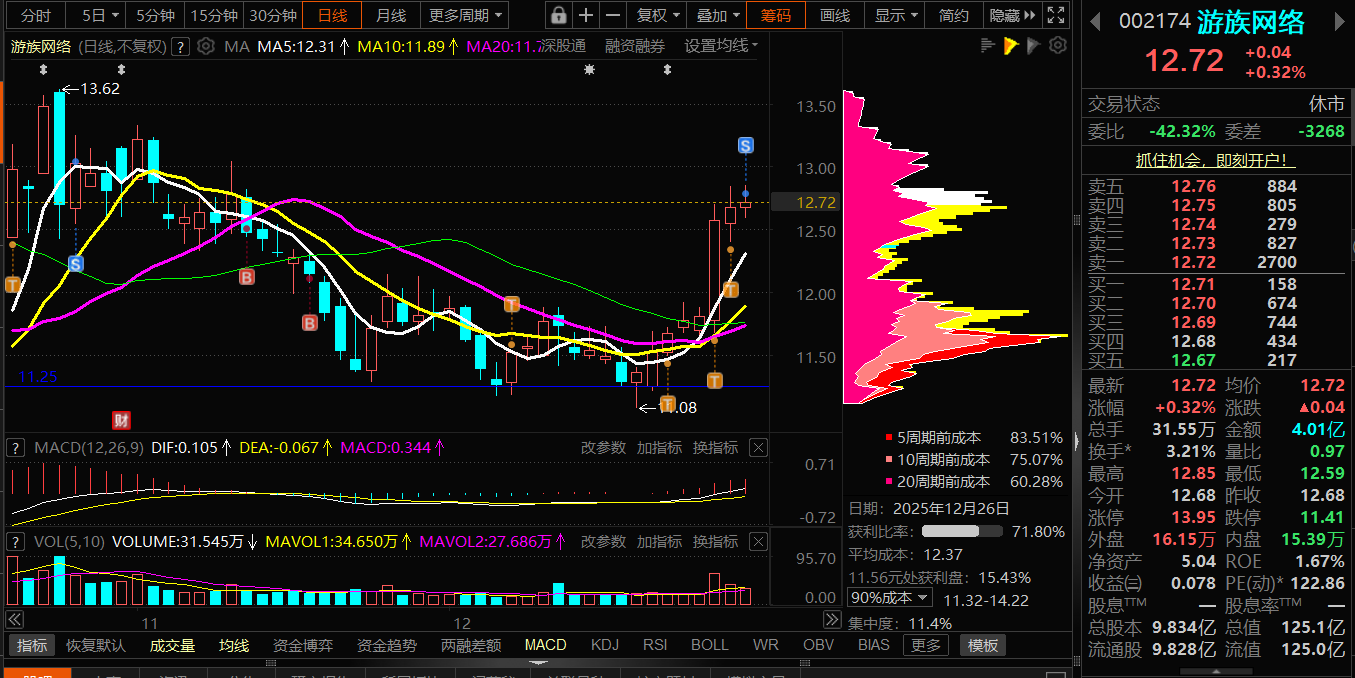This screenshot has width=1355, height=678.
Task: Zoom in chart with plus icon
Action: [586, 15]
